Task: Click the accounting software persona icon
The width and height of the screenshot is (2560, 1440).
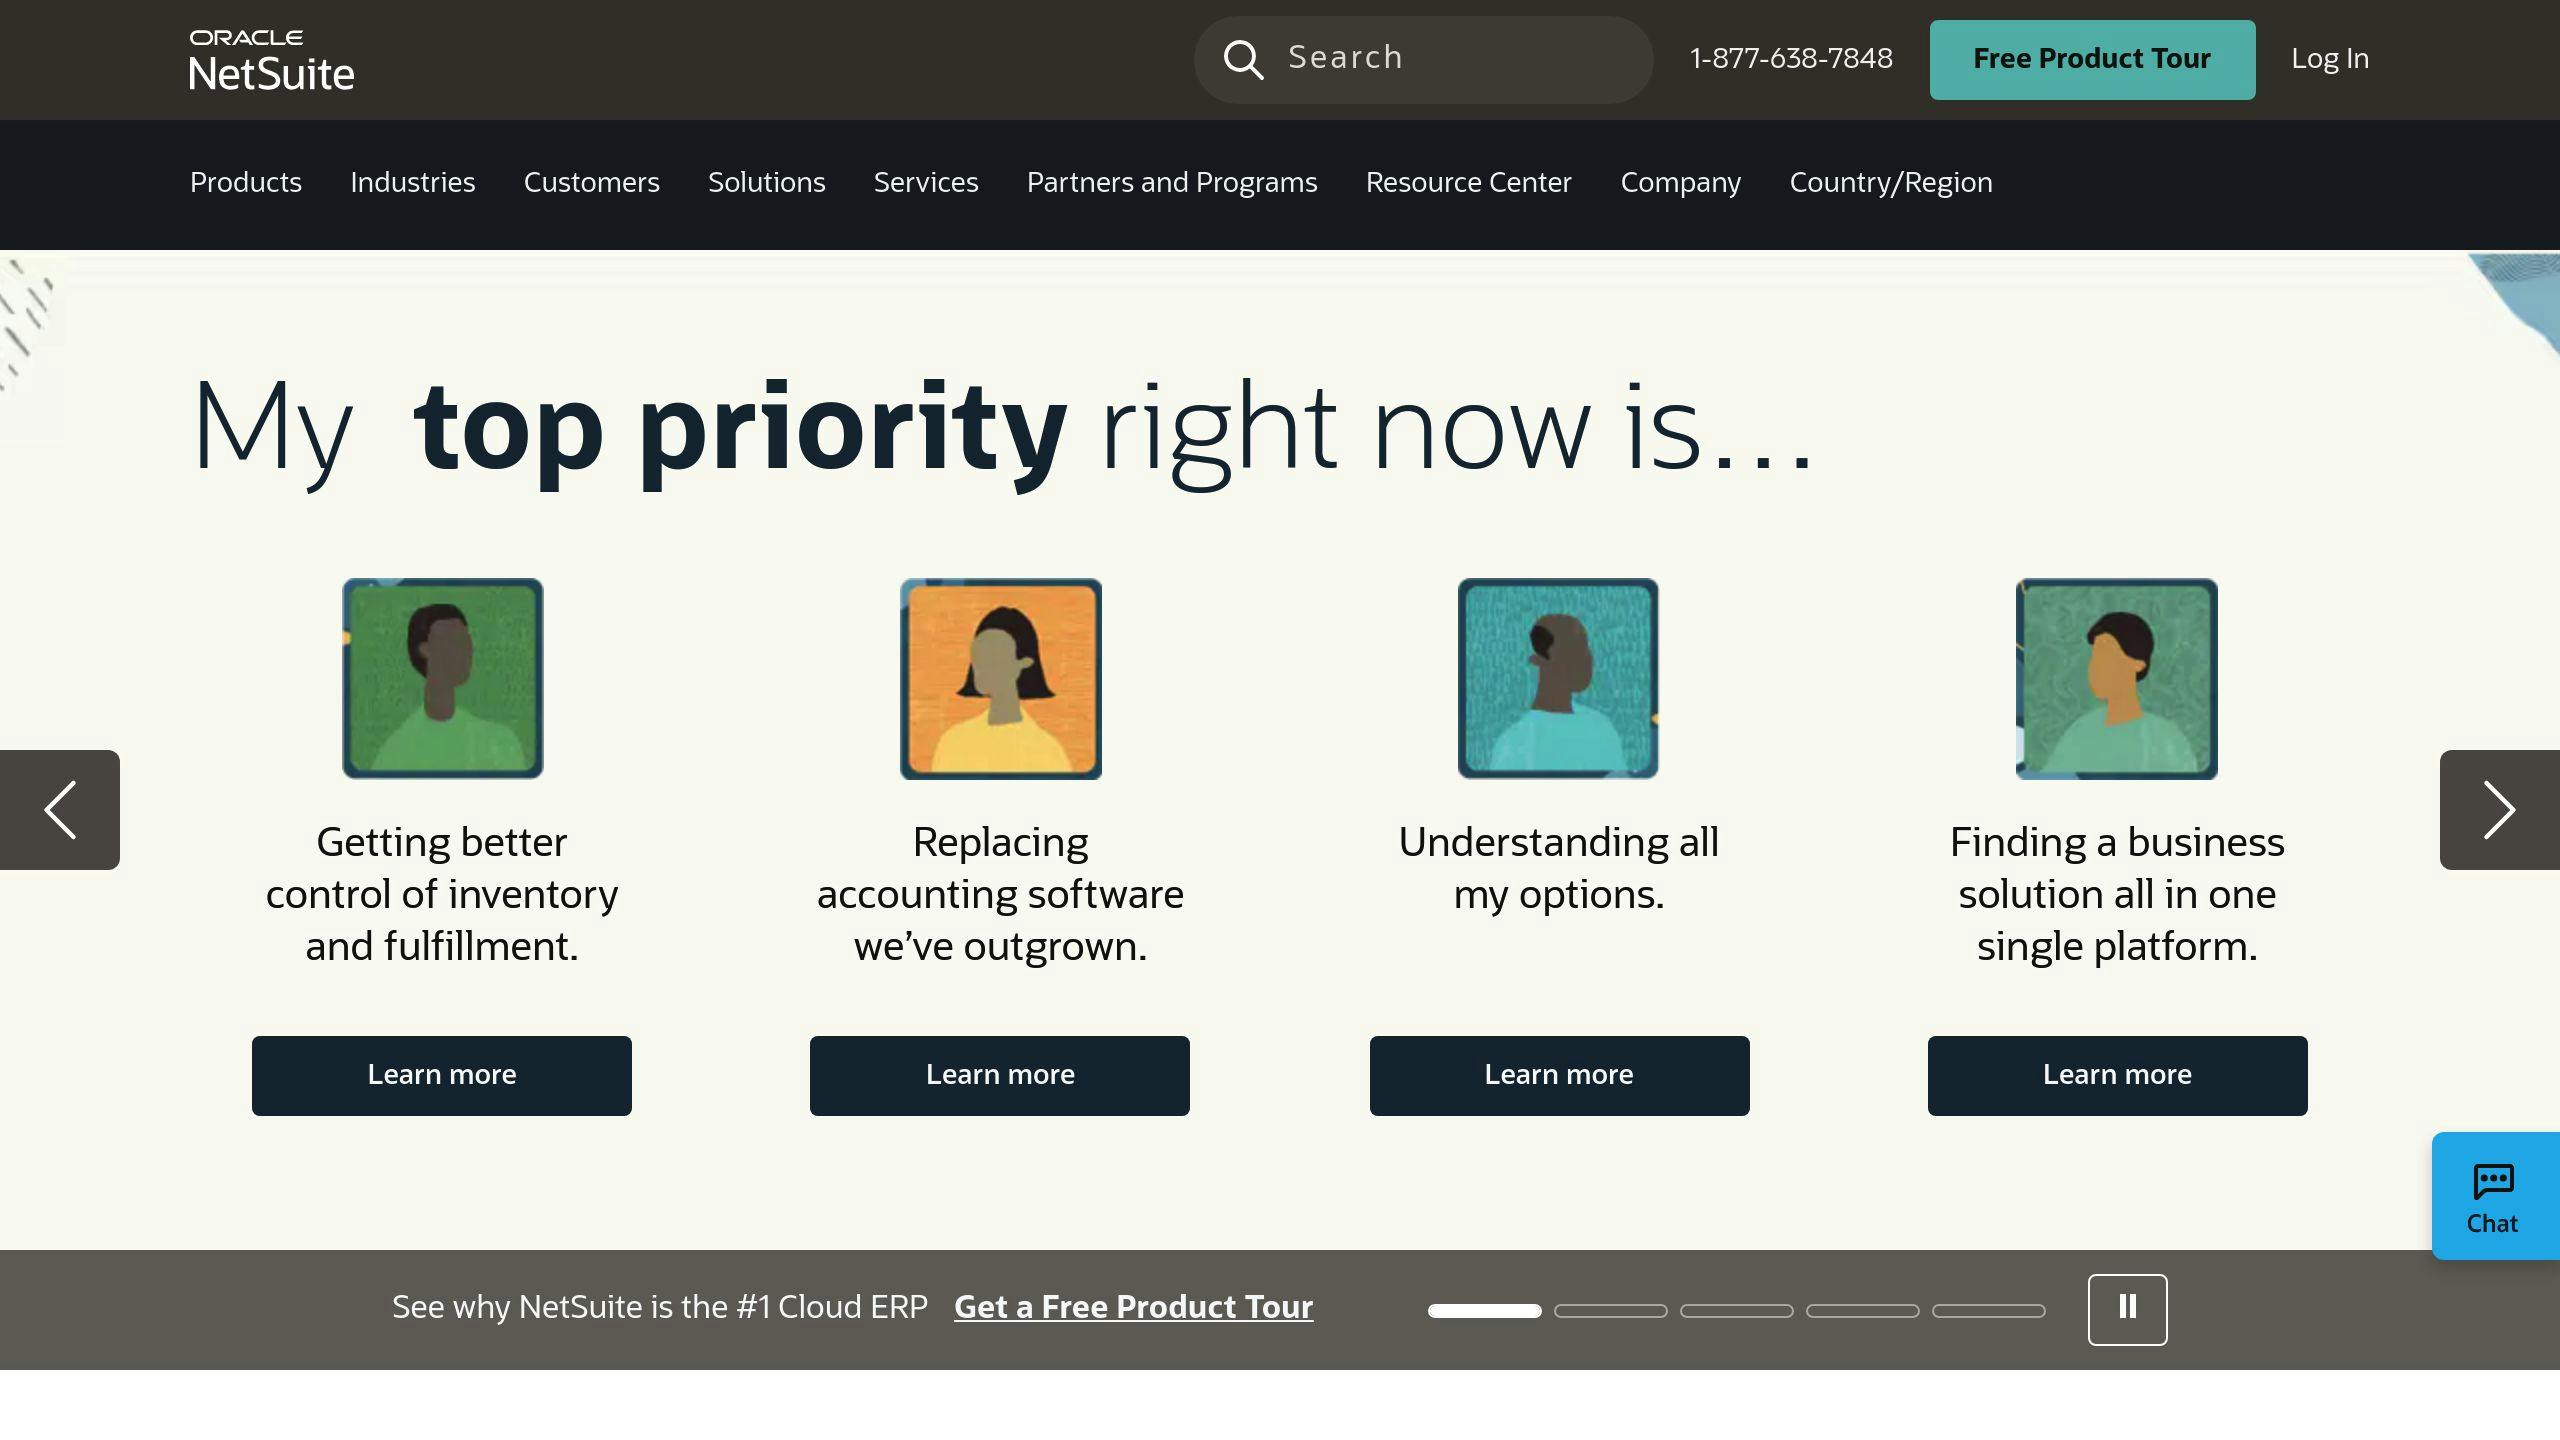Action: (1000, 677)
